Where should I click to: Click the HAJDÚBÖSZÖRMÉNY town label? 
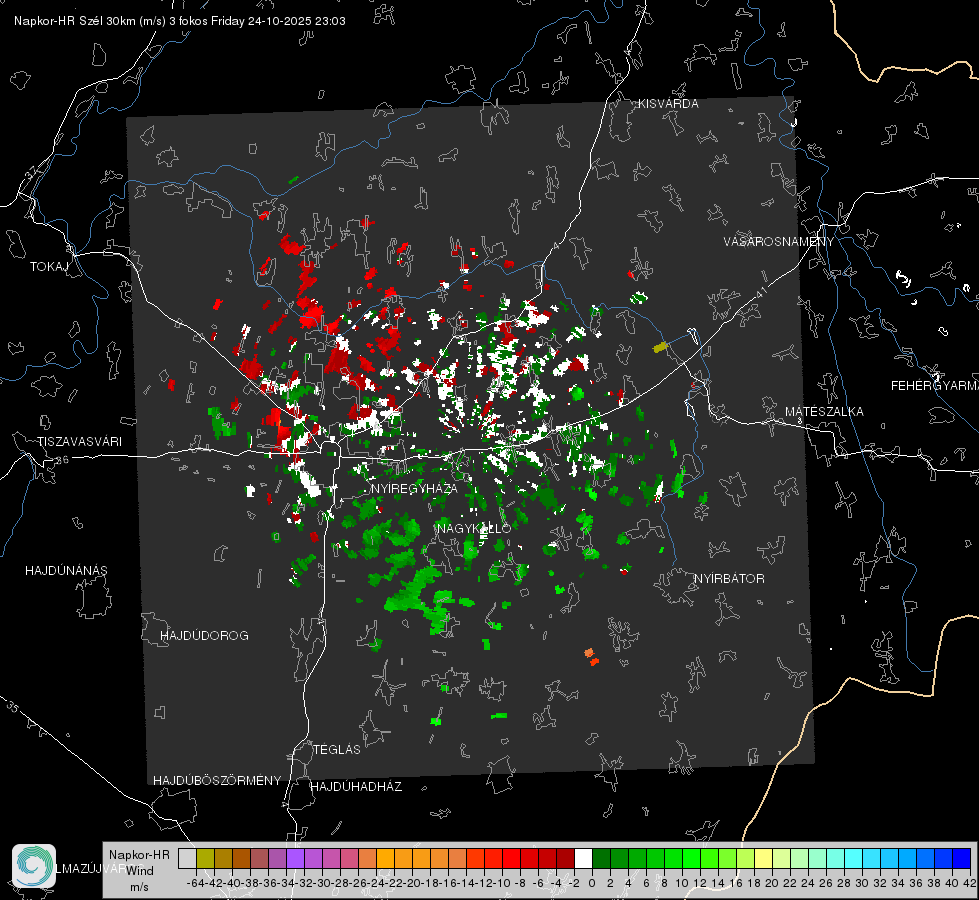(217, 781)
